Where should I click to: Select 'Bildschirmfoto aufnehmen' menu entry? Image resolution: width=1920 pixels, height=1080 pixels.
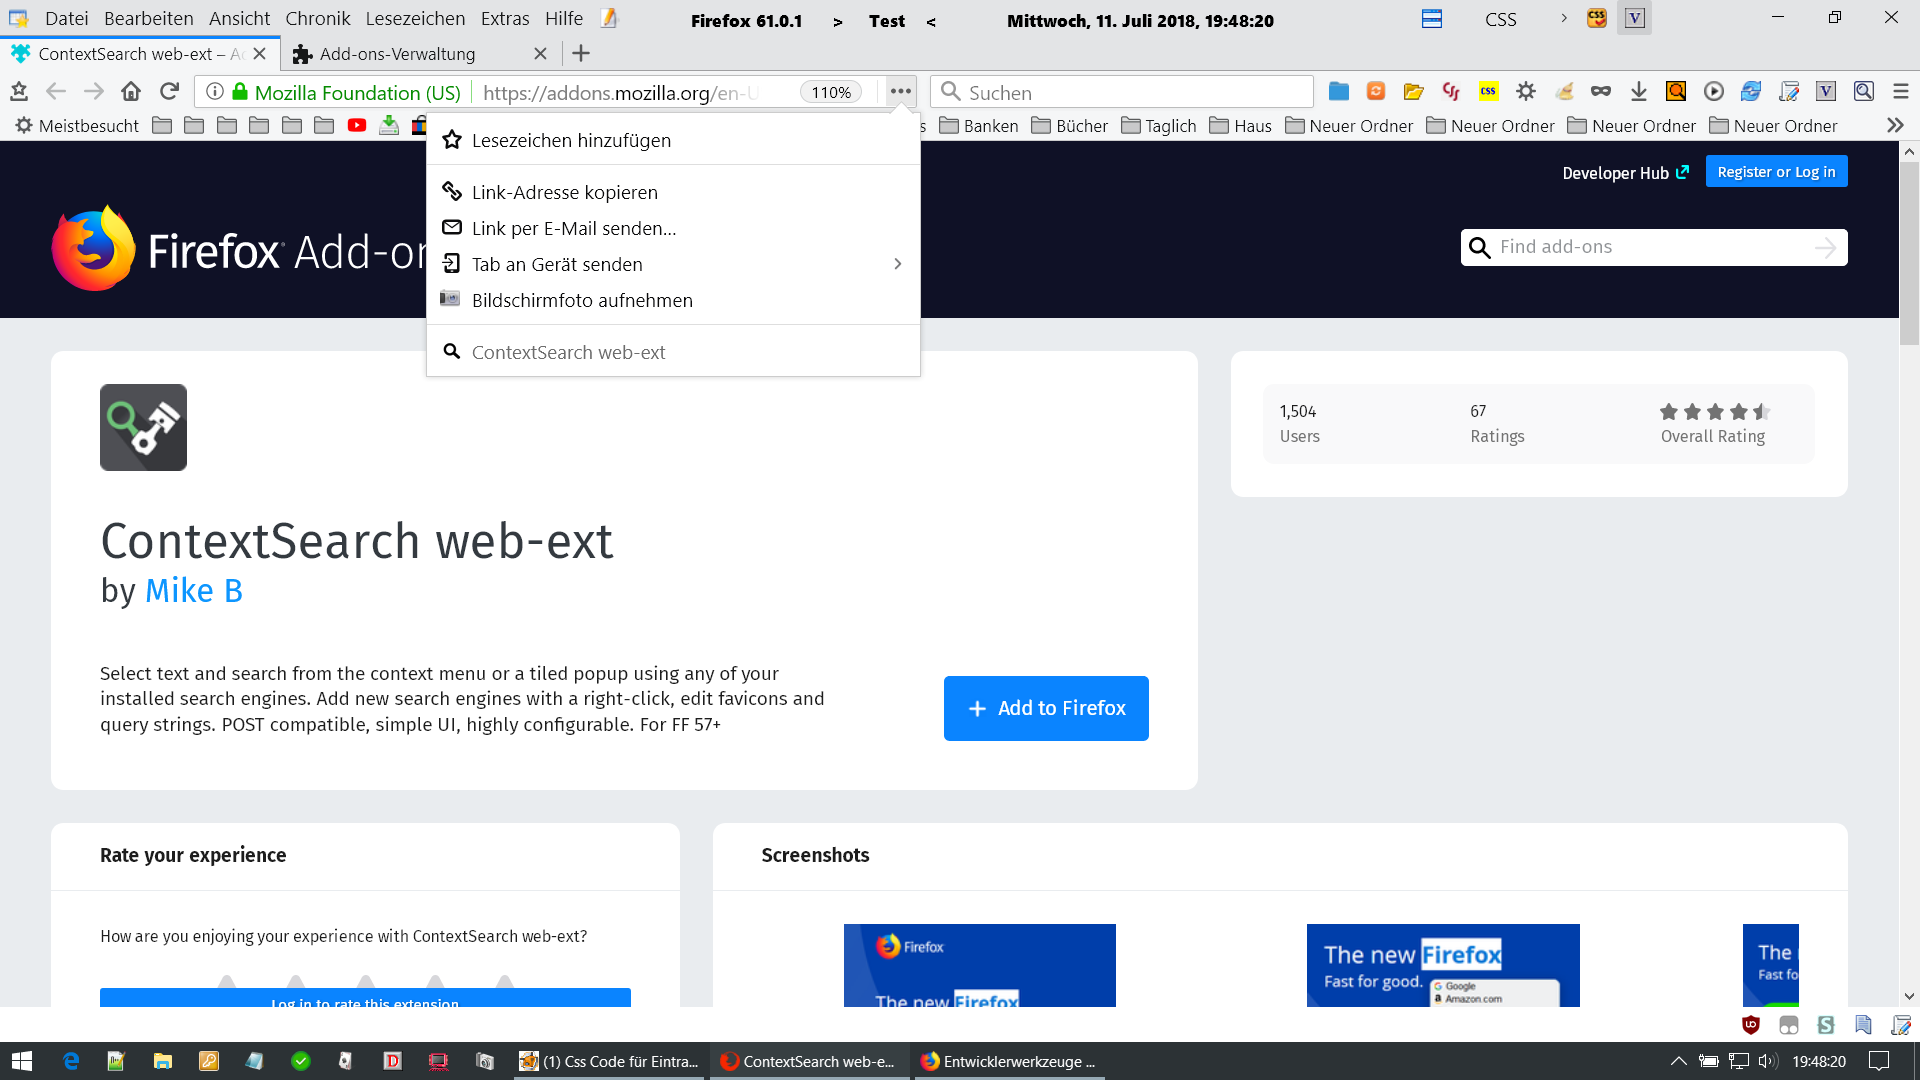pyautogui.click(x=582, y=300)
